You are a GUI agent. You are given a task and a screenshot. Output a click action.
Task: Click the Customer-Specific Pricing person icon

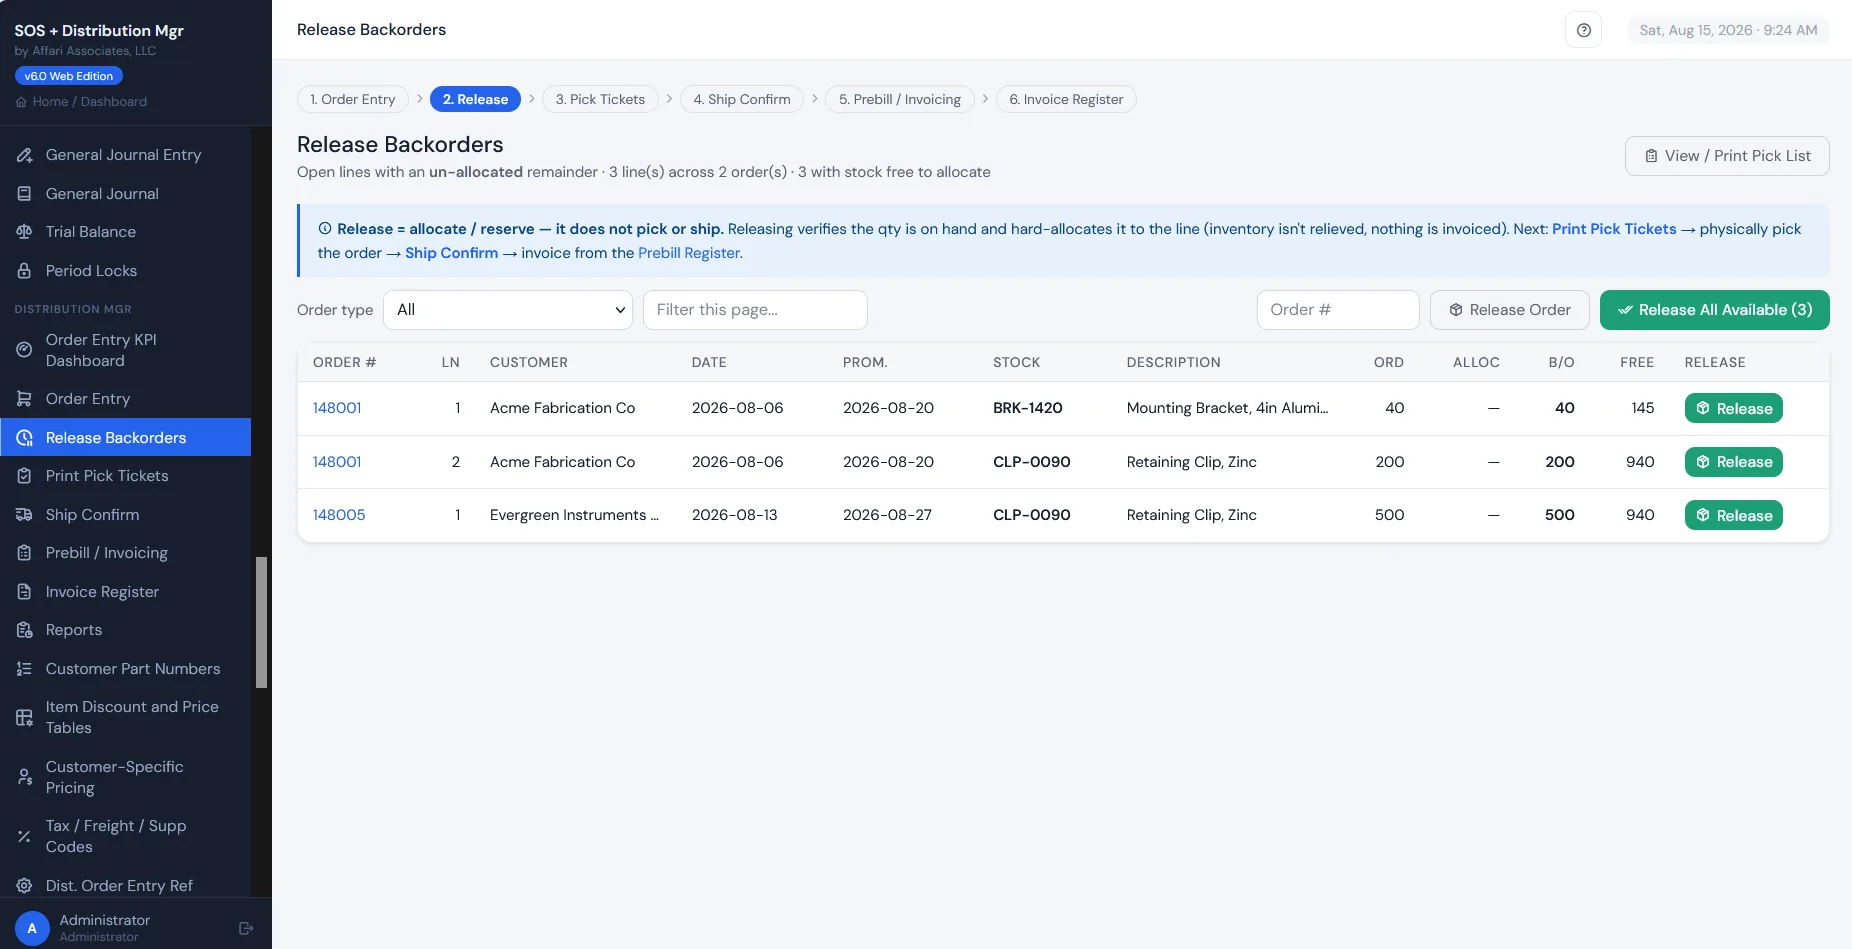[25, 777]
